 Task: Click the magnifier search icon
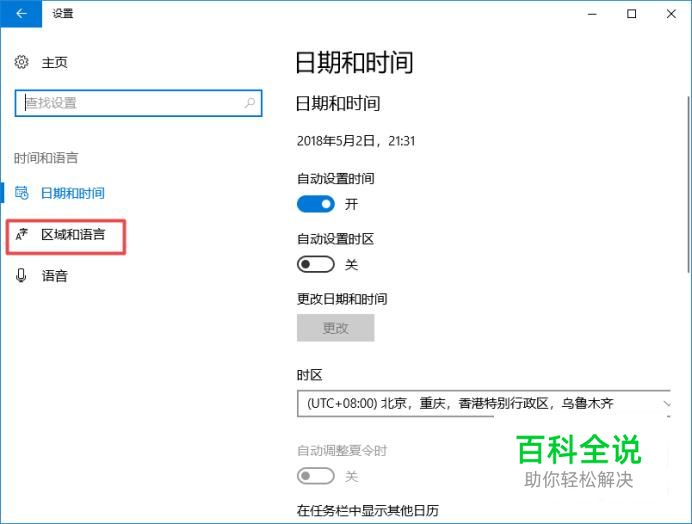[250, 103]
